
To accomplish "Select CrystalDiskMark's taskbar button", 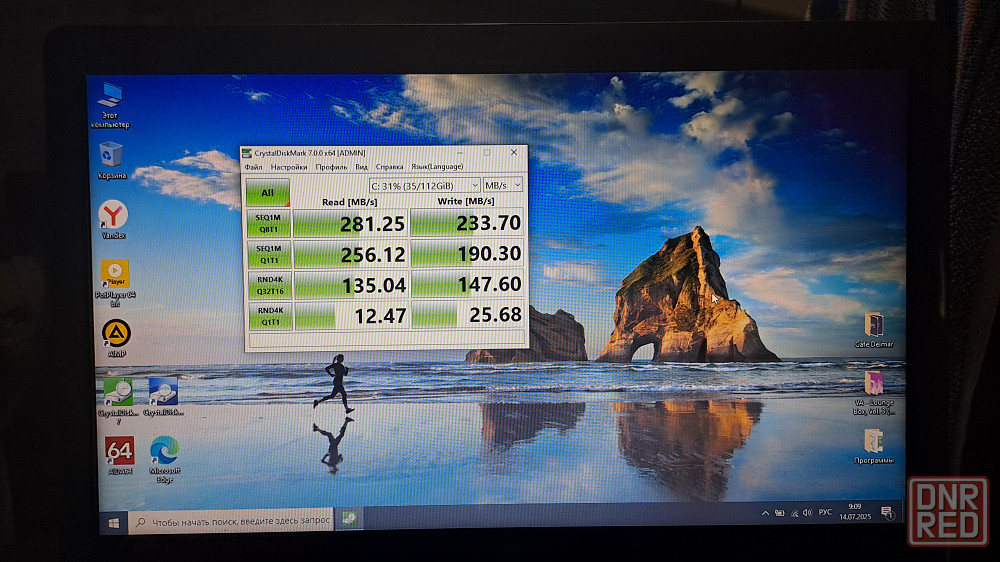I will (349, 519).
